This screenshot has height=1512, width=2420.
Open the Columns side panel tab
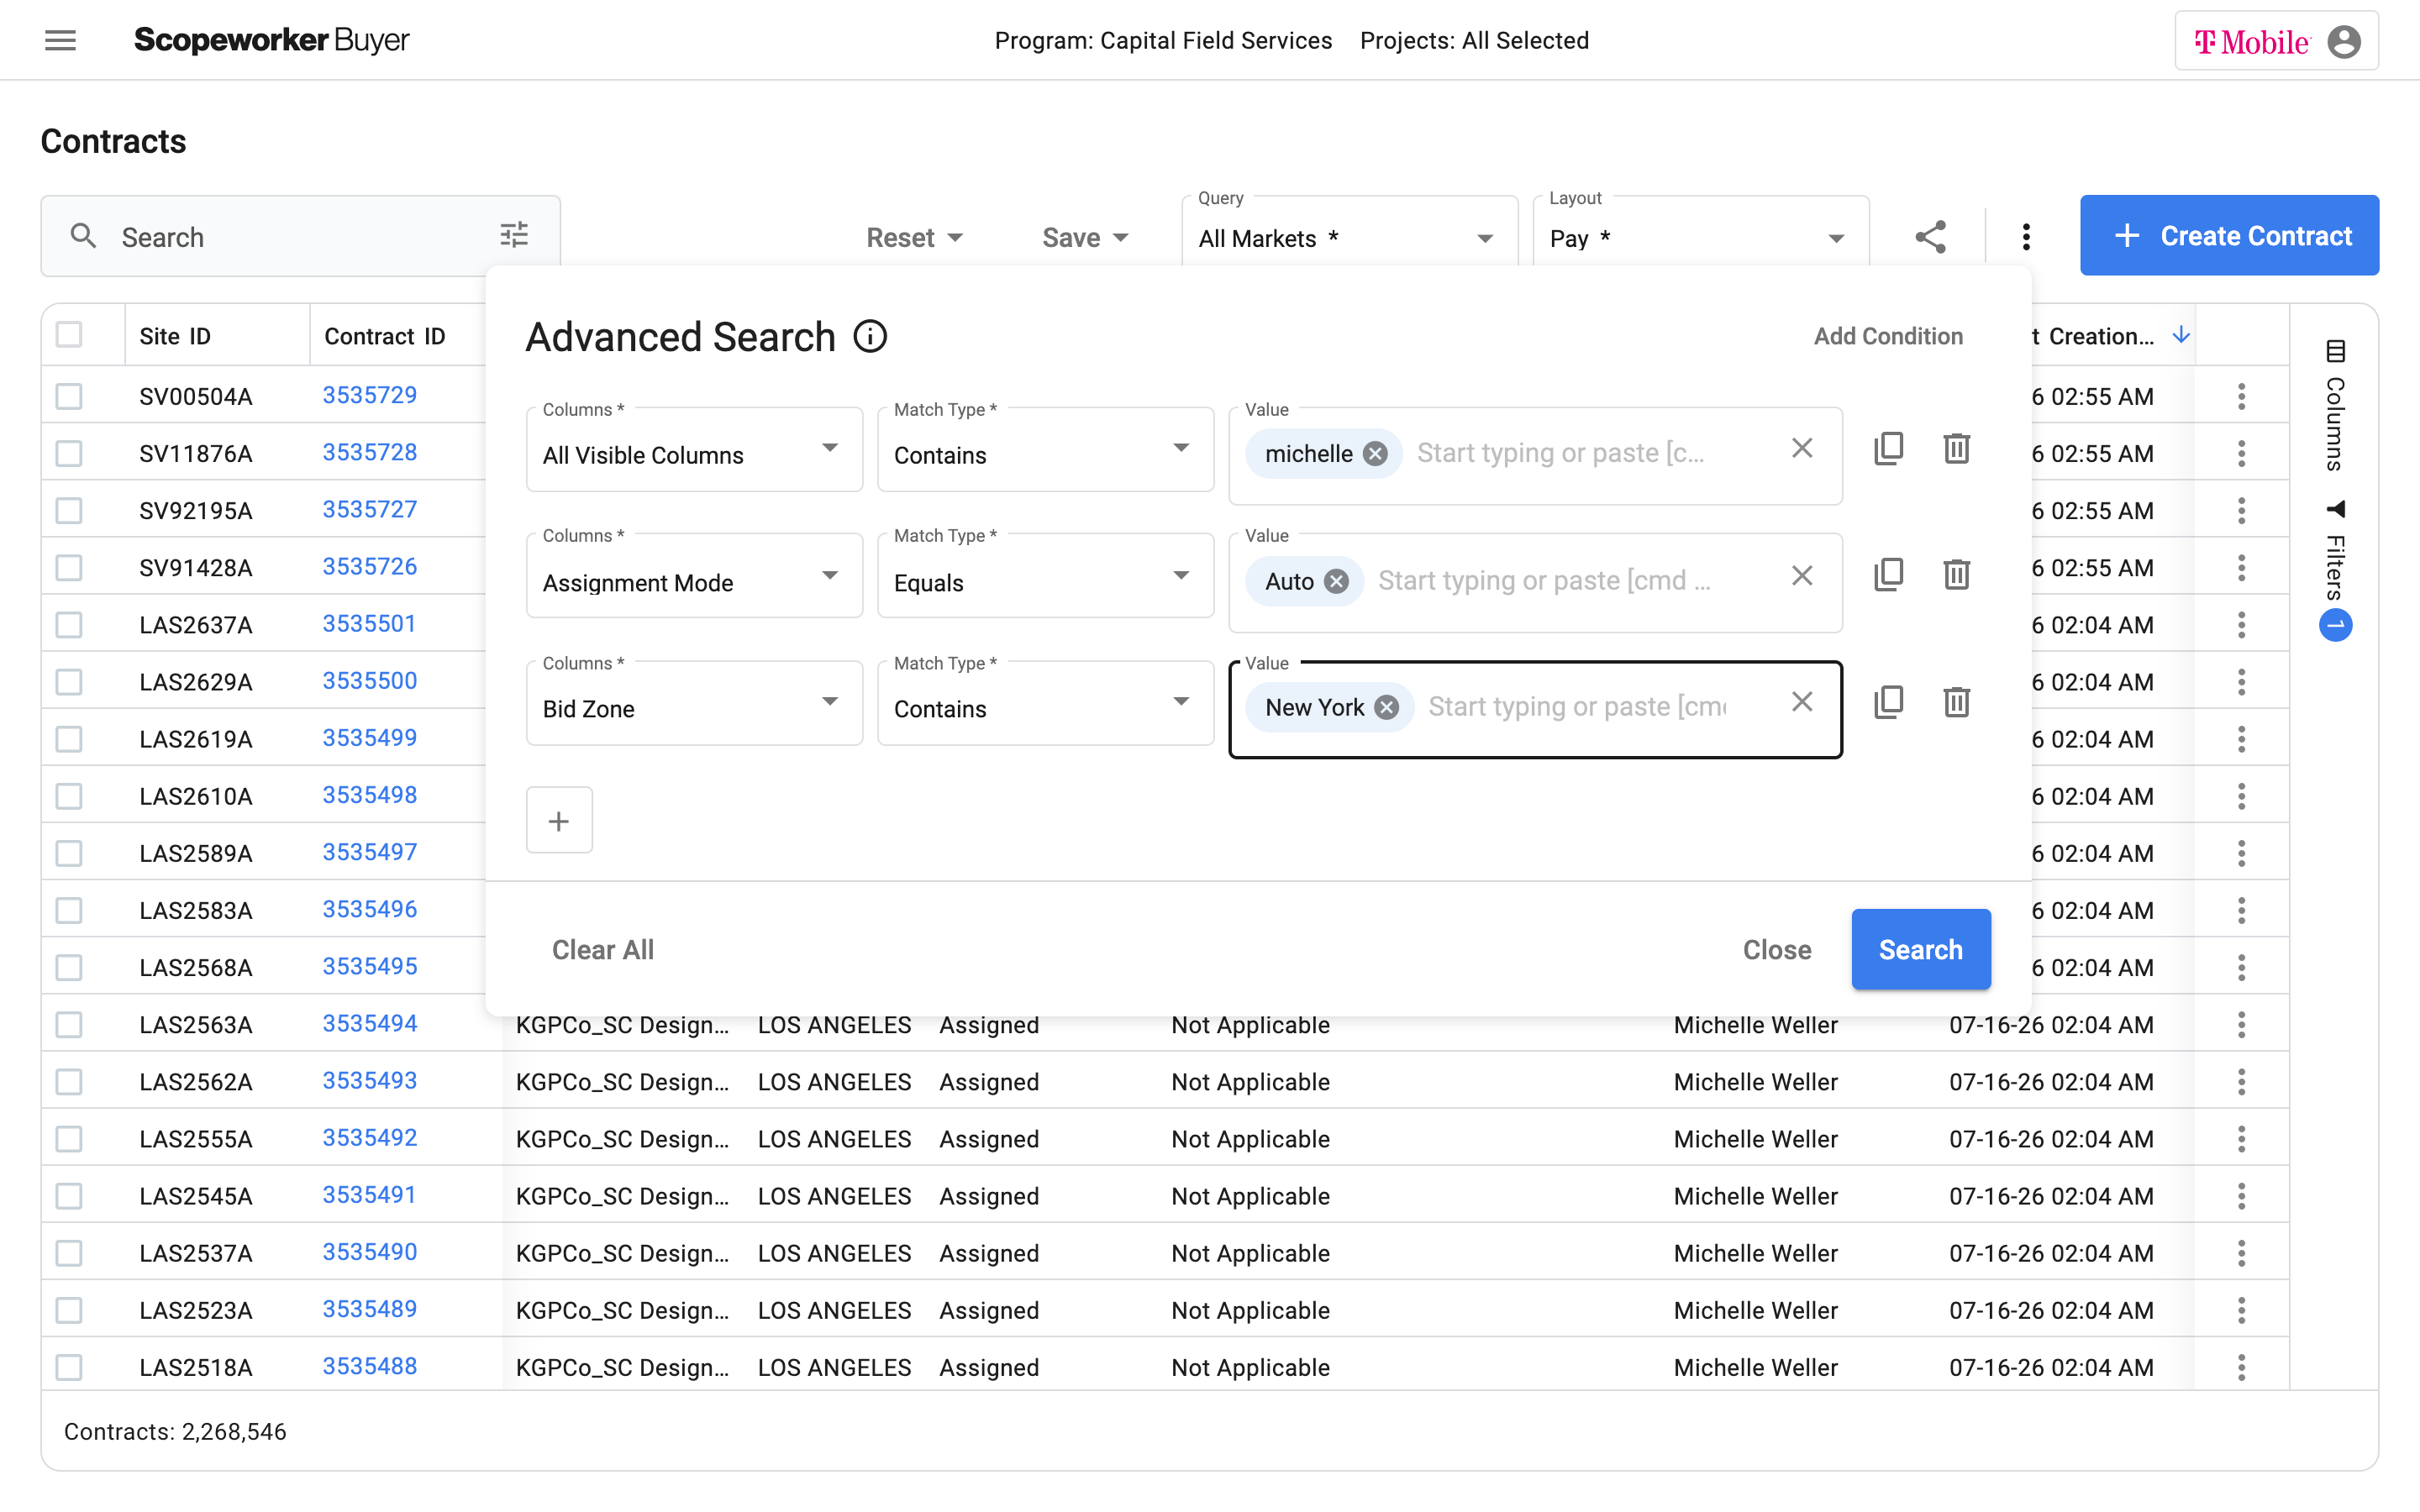pos(2335,406)
